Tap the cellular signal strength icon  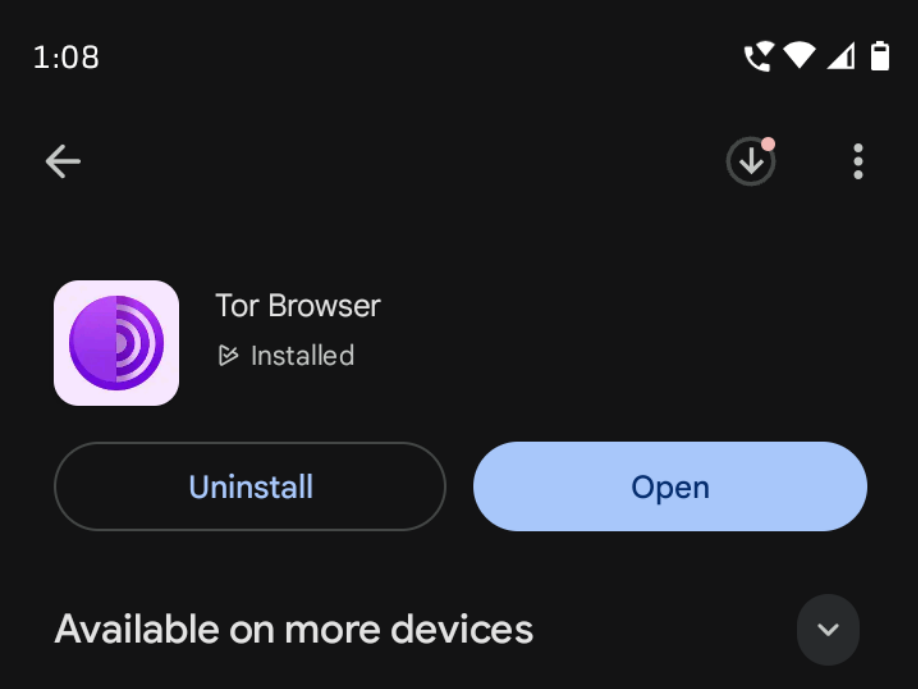(841, 57)
